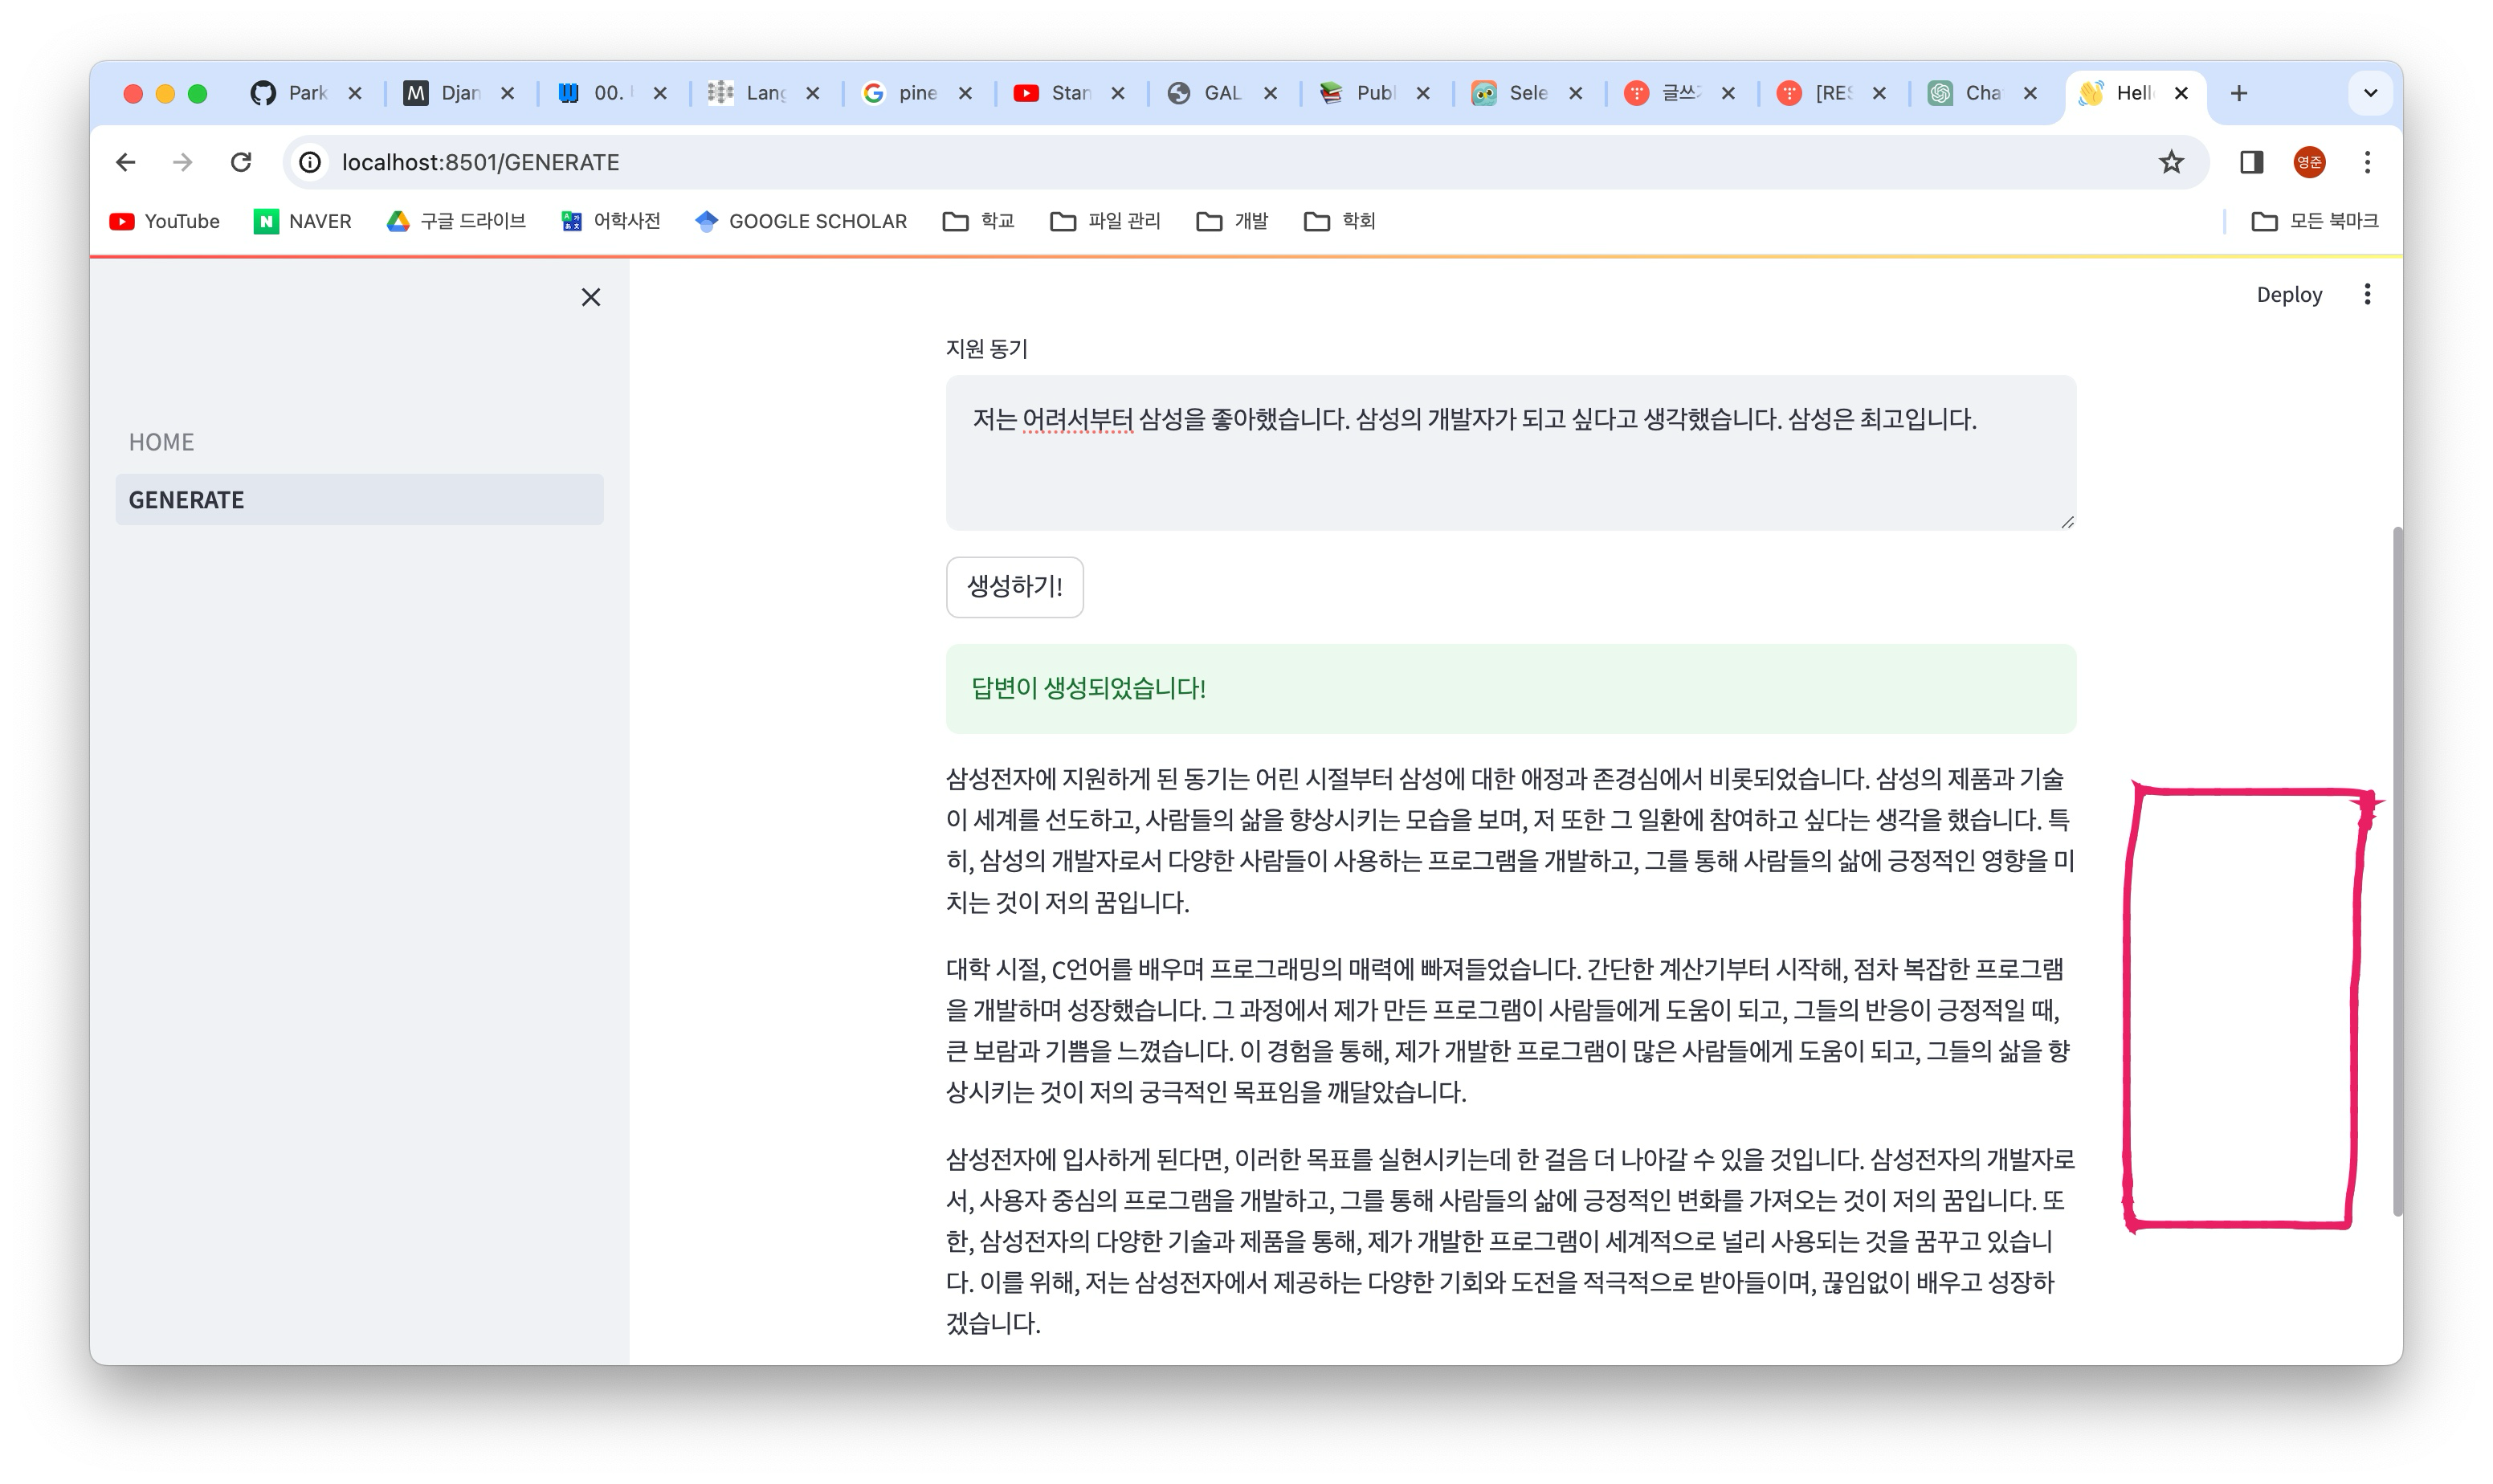Screen dimensions: 2493x1484
Task: Open the 어학사전 bookmark
Action: tap(611, 221)
